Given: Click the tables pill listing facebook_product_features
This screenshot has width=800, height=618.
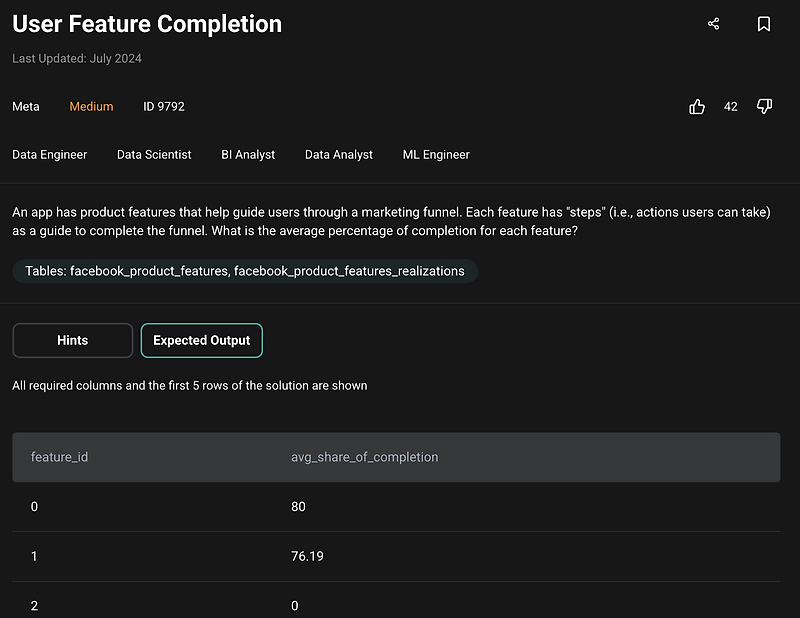Looking at the screenshot, I should pos(245,270).
